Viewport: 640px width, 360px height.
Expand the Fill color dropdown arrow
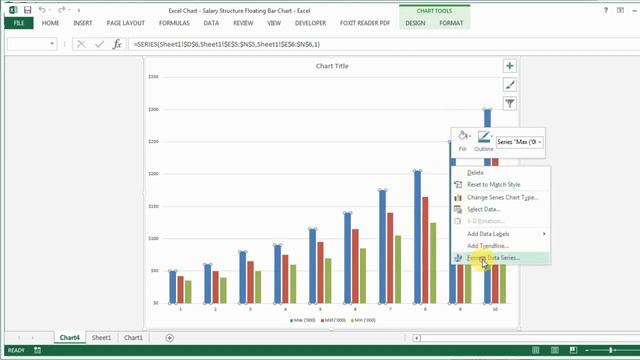pos(470,136)
